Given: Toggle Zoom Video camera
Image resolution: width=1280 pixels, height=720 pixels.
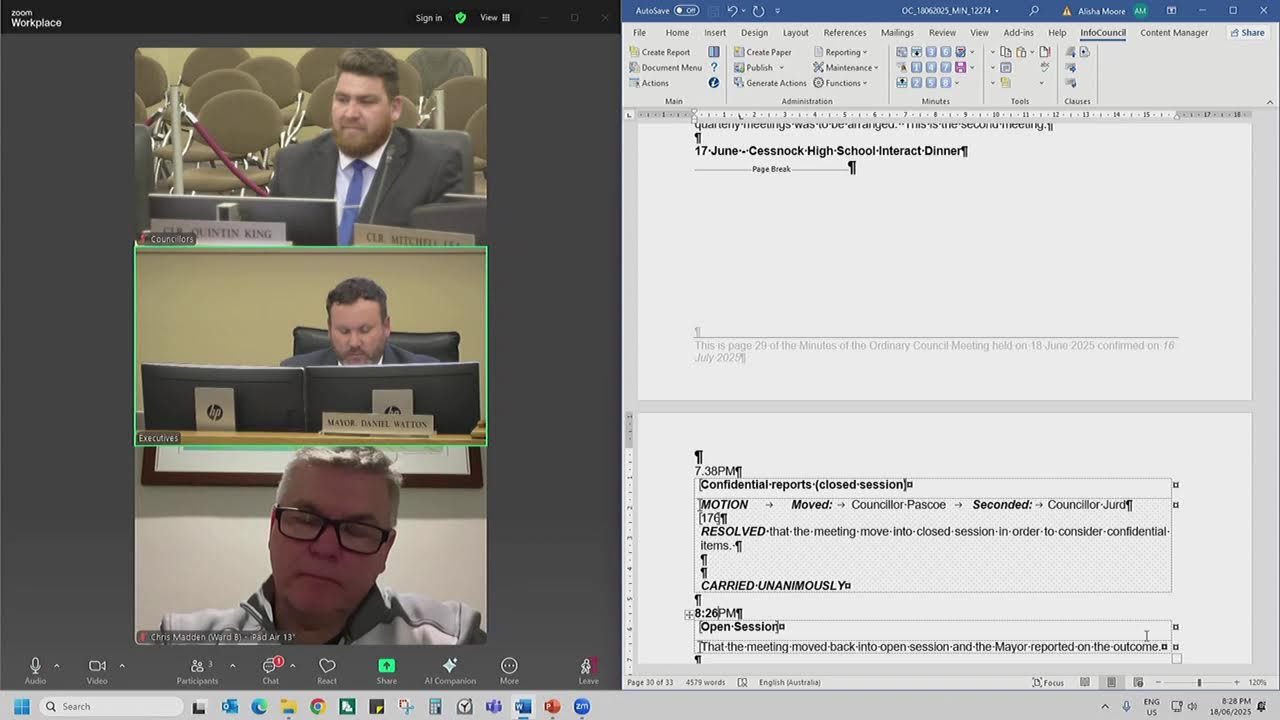Looking at the screenshot, I should 97,670.
